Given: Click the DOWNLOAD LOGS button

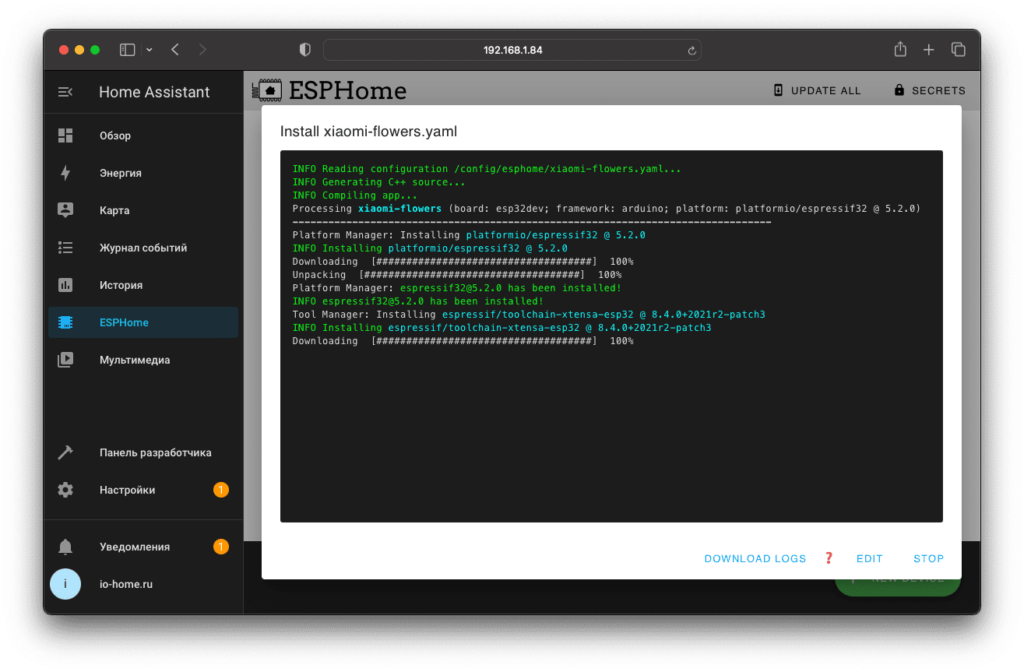Looking at the screenshot, I should 755,558.
